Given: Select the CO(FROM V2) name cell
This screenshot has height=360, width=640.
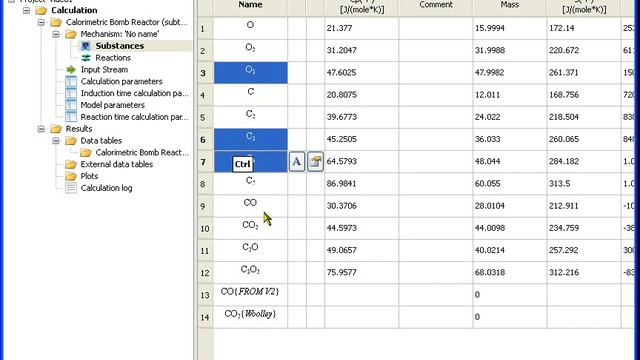Looking at the screenshot, I should (x=250, y=295).
